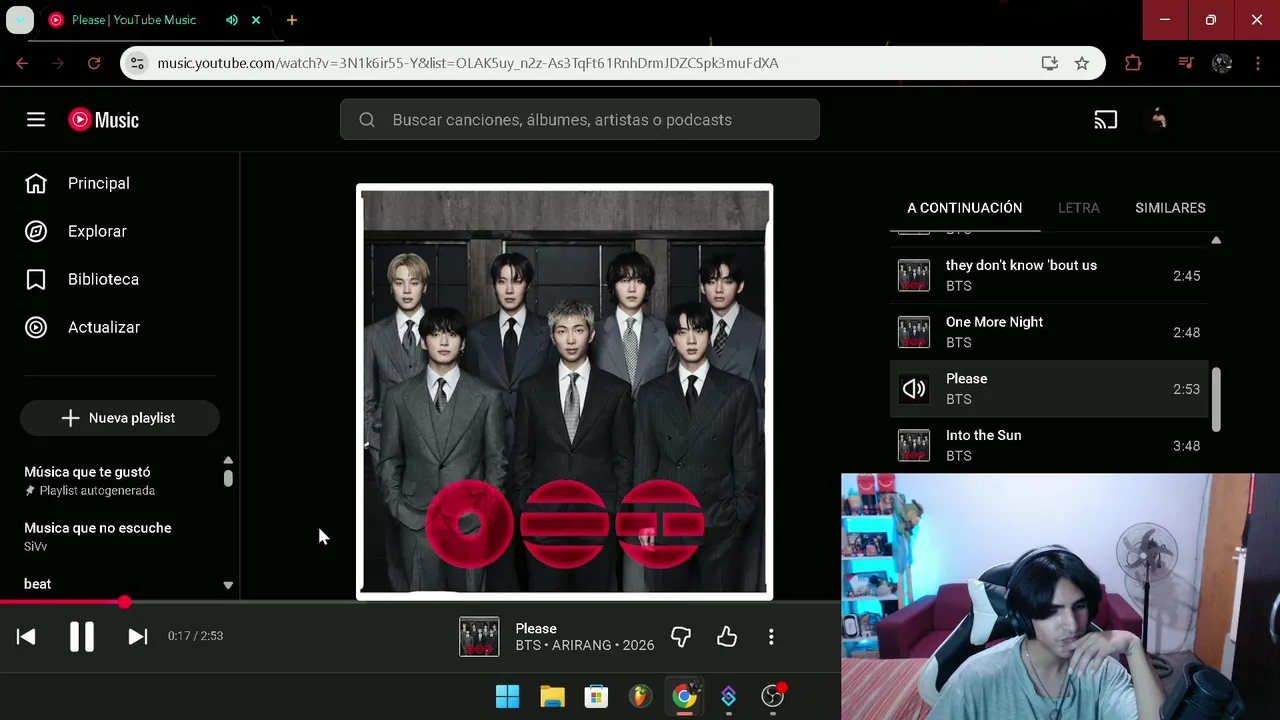1280x720 pixels.
Task: View site information icon in address bar
Action: (137, 63)
